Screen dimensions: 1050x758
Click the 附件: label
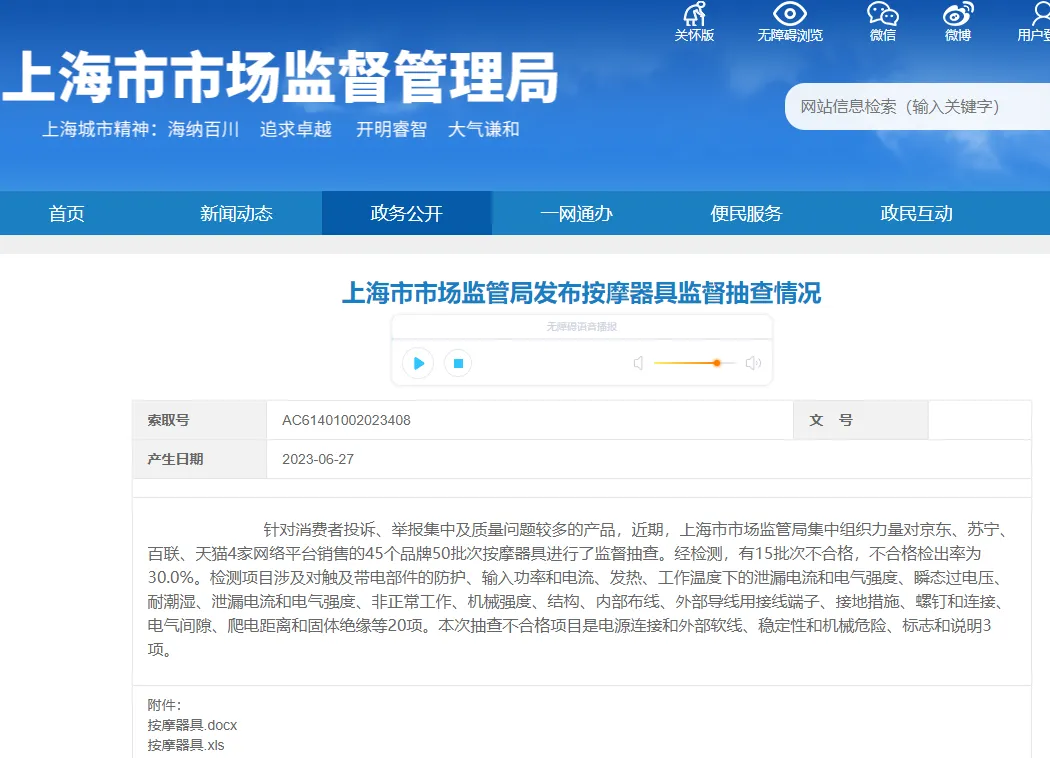(164, 705)
